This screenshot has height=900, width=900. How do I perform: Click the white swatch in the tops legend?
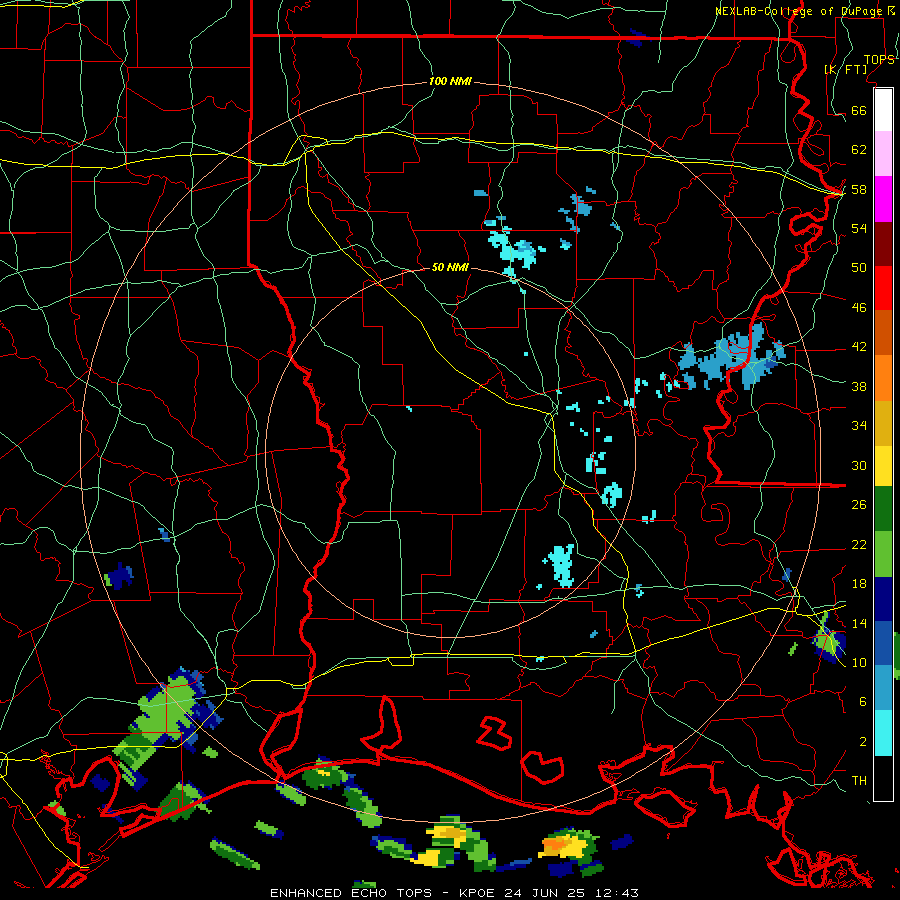(883, 110)
